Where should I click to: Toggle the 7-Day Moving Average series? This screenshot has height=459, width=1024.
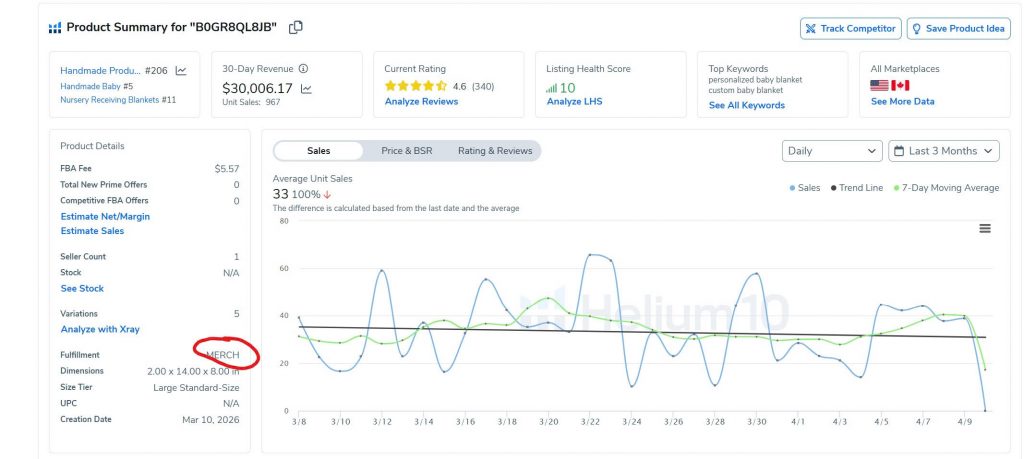coord(945,188)
